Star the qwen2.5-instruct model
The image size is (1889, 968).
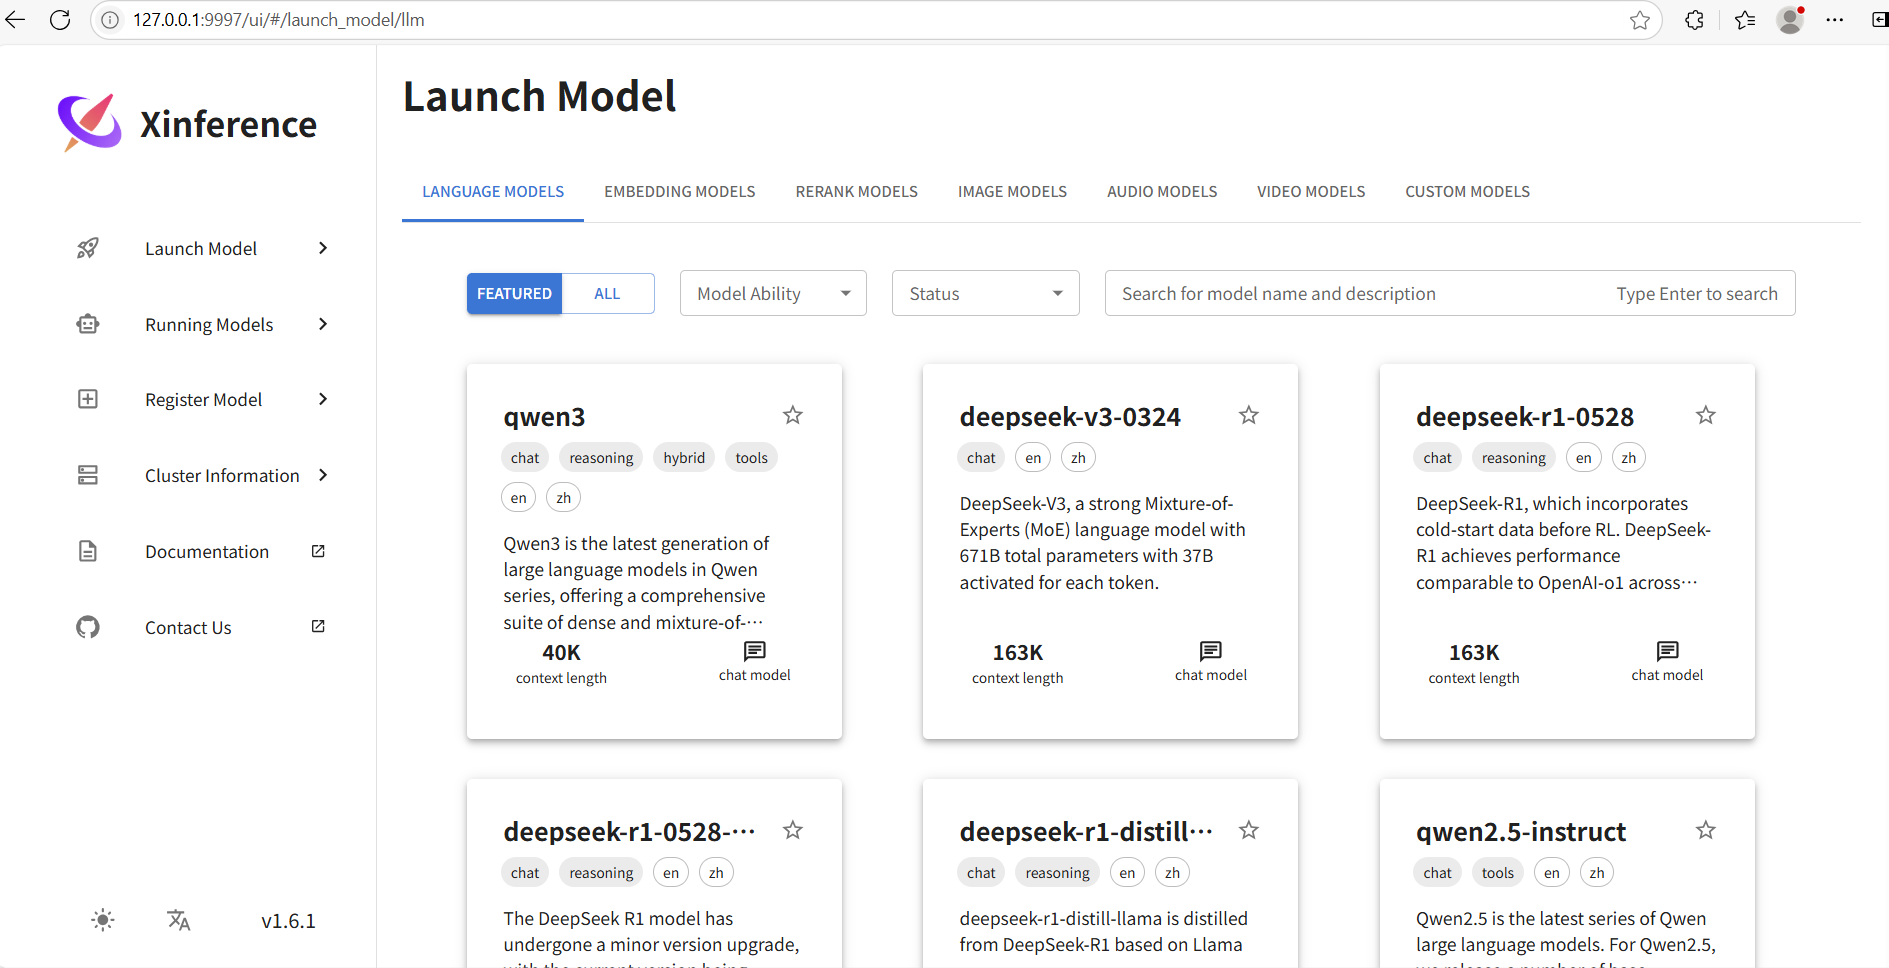[x=1706, y=830]
